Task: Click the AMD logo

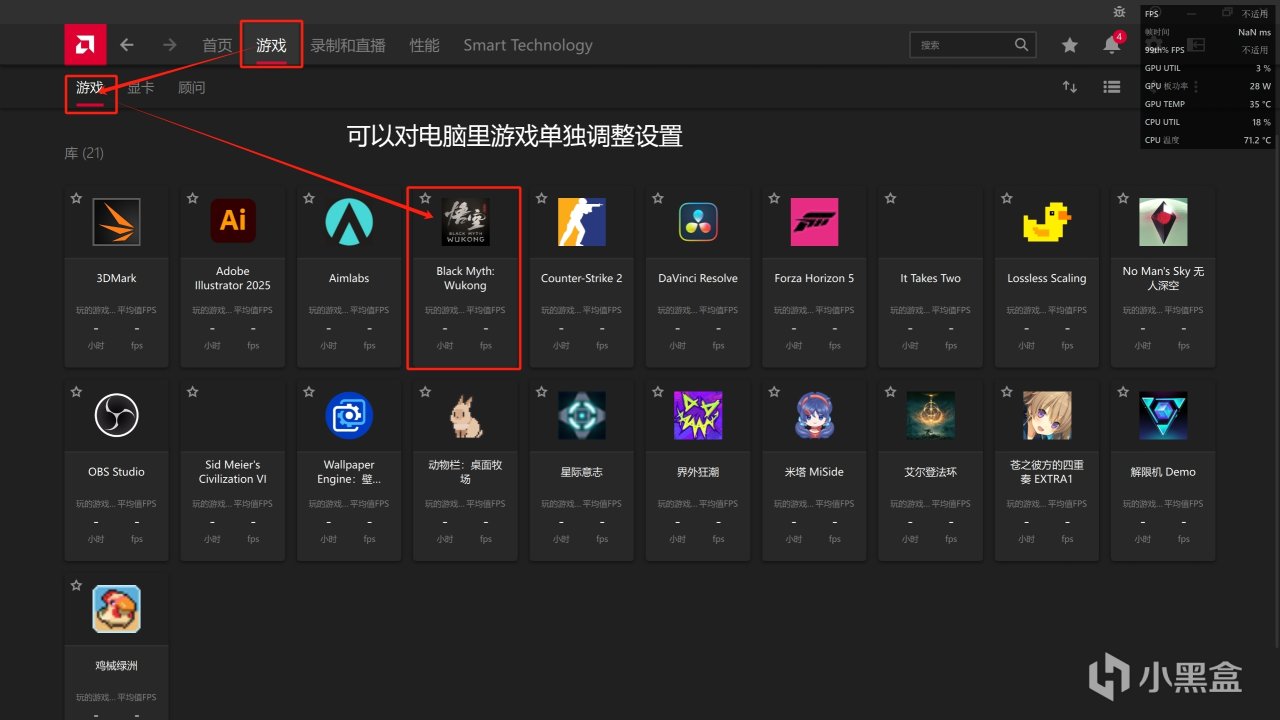Action: (x=85, y=45)
